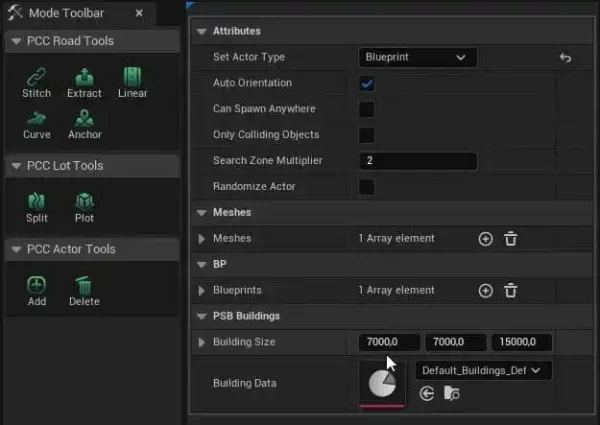Pick the Anchor road tool

point(84,123)
